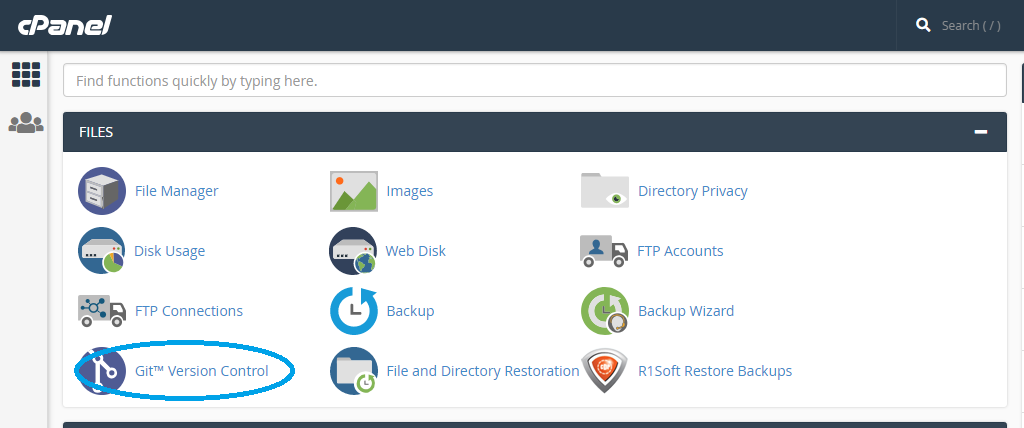Open the File Manager icon

(102, 191)
